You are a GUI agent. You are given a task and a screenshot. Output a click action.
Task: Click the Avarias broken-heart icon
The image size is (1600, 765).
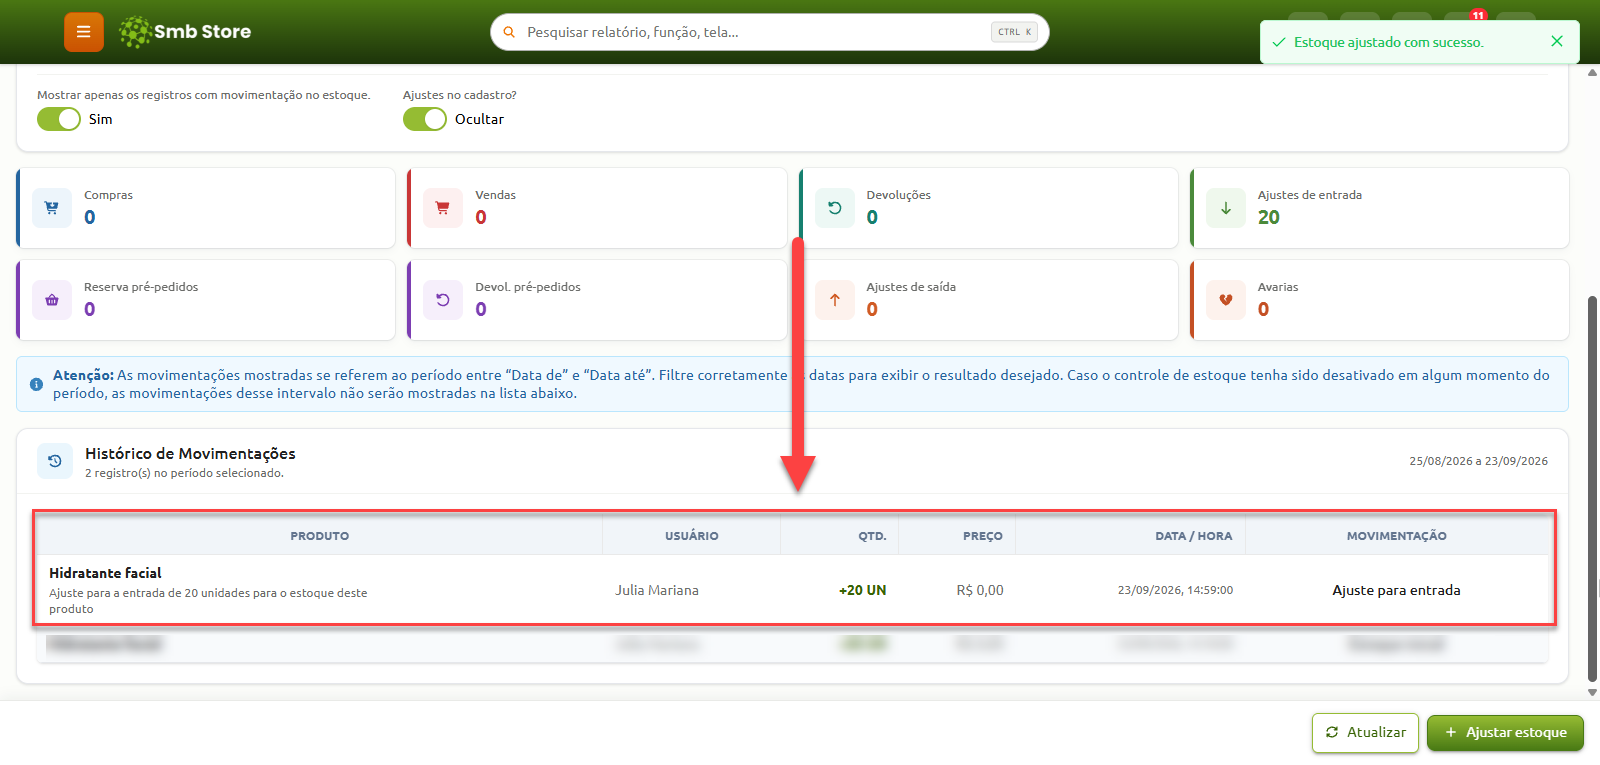(x=1226, y=300)
